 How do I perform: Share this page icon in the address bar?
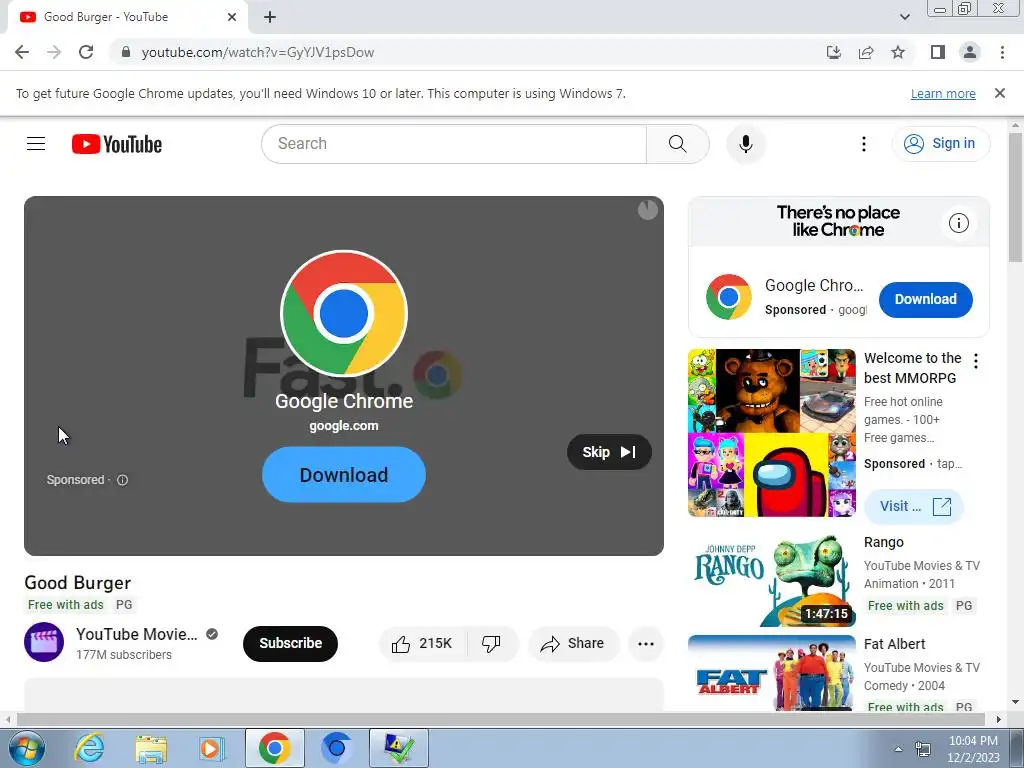pyautogui.click(x=866, y=52)
